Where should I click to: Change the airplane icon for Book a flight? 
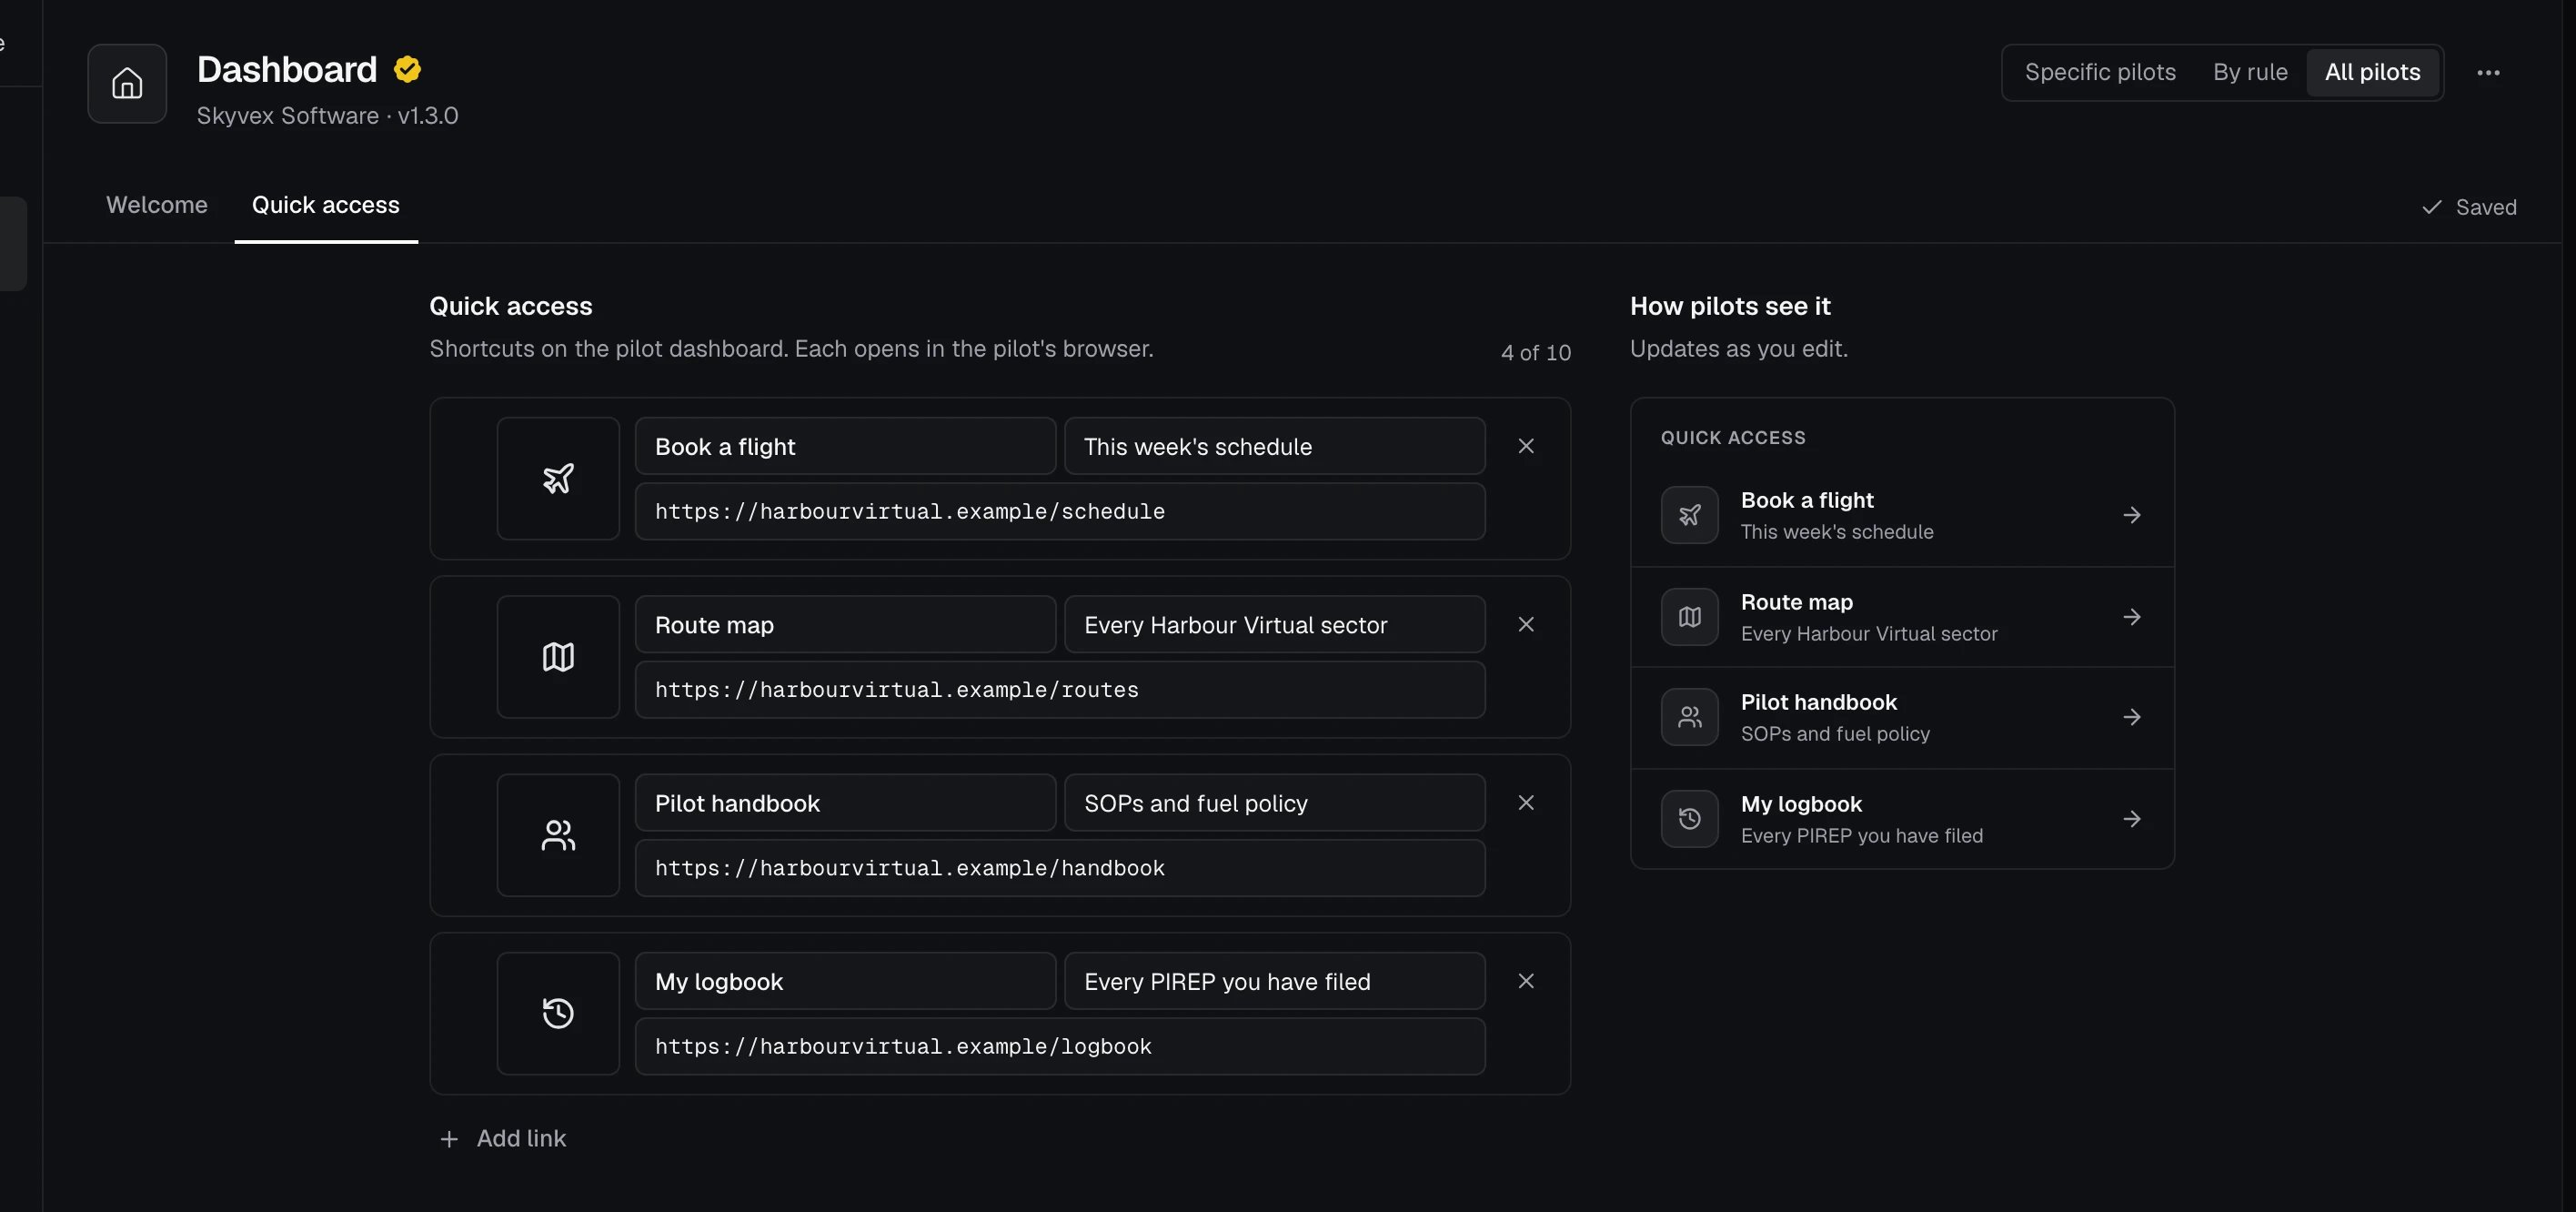pyautogui.click(x=558, y=478)
